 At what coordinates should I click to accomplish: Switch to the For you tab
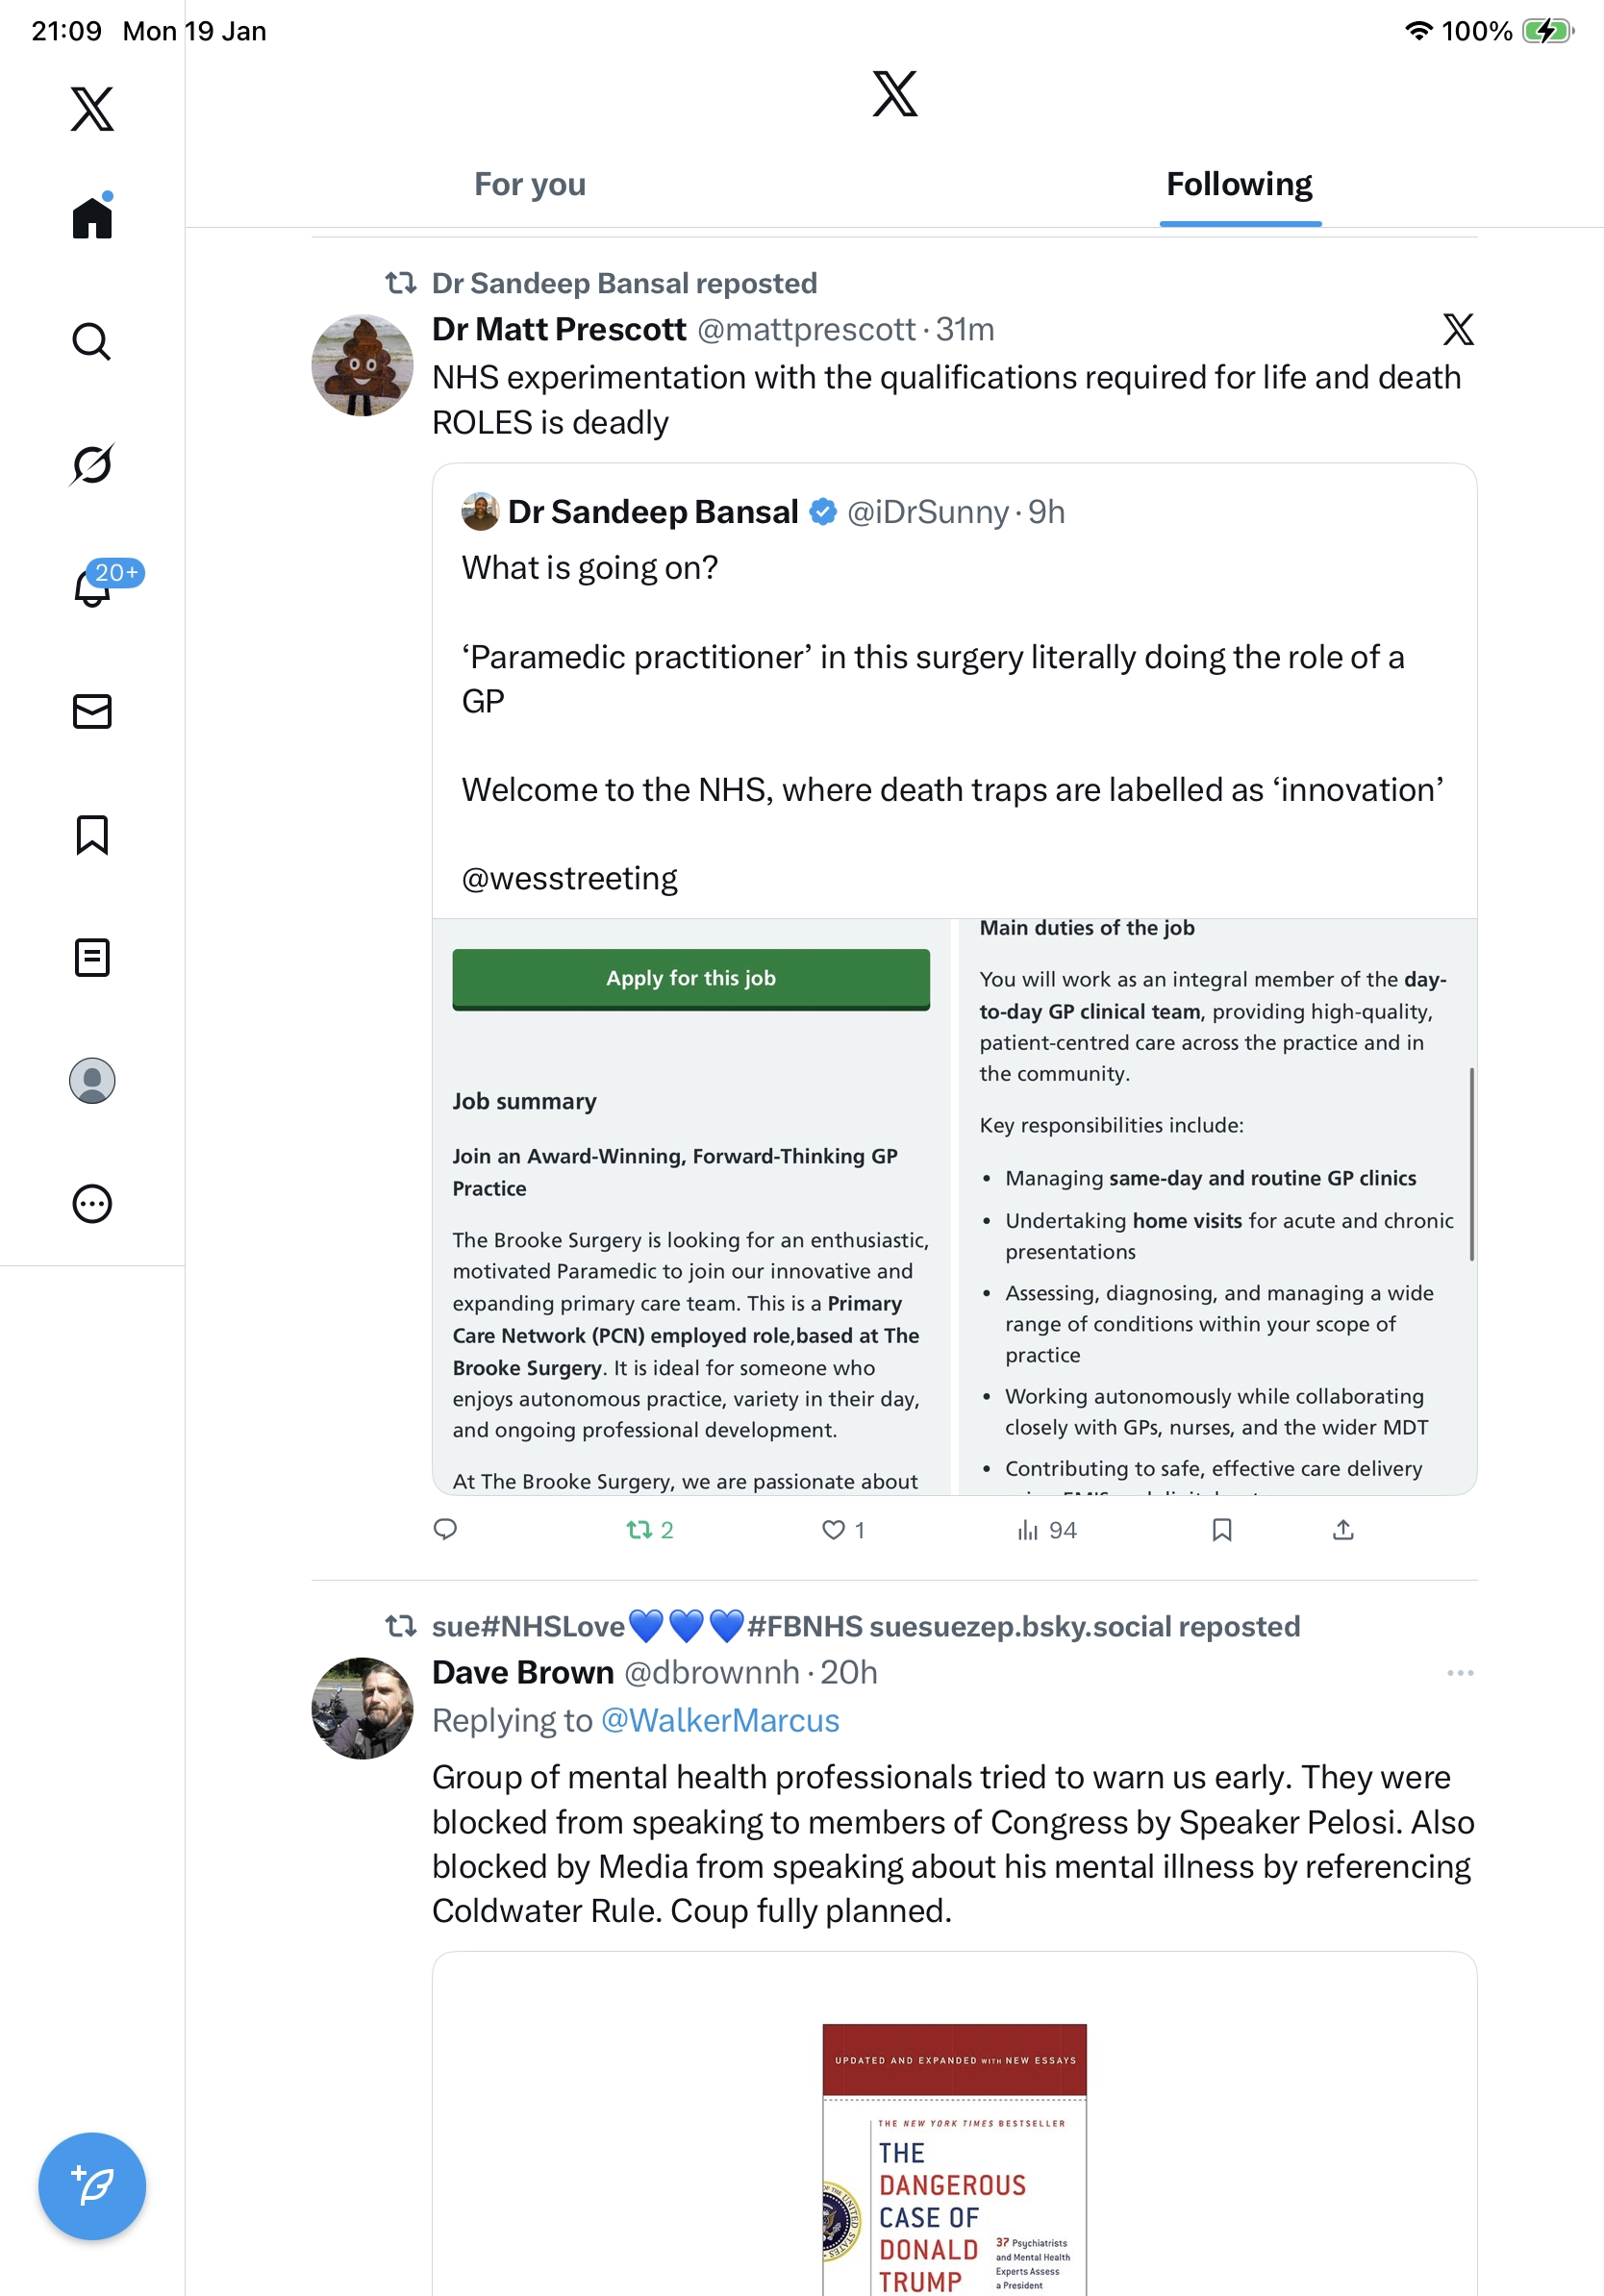tap(529, 185)
